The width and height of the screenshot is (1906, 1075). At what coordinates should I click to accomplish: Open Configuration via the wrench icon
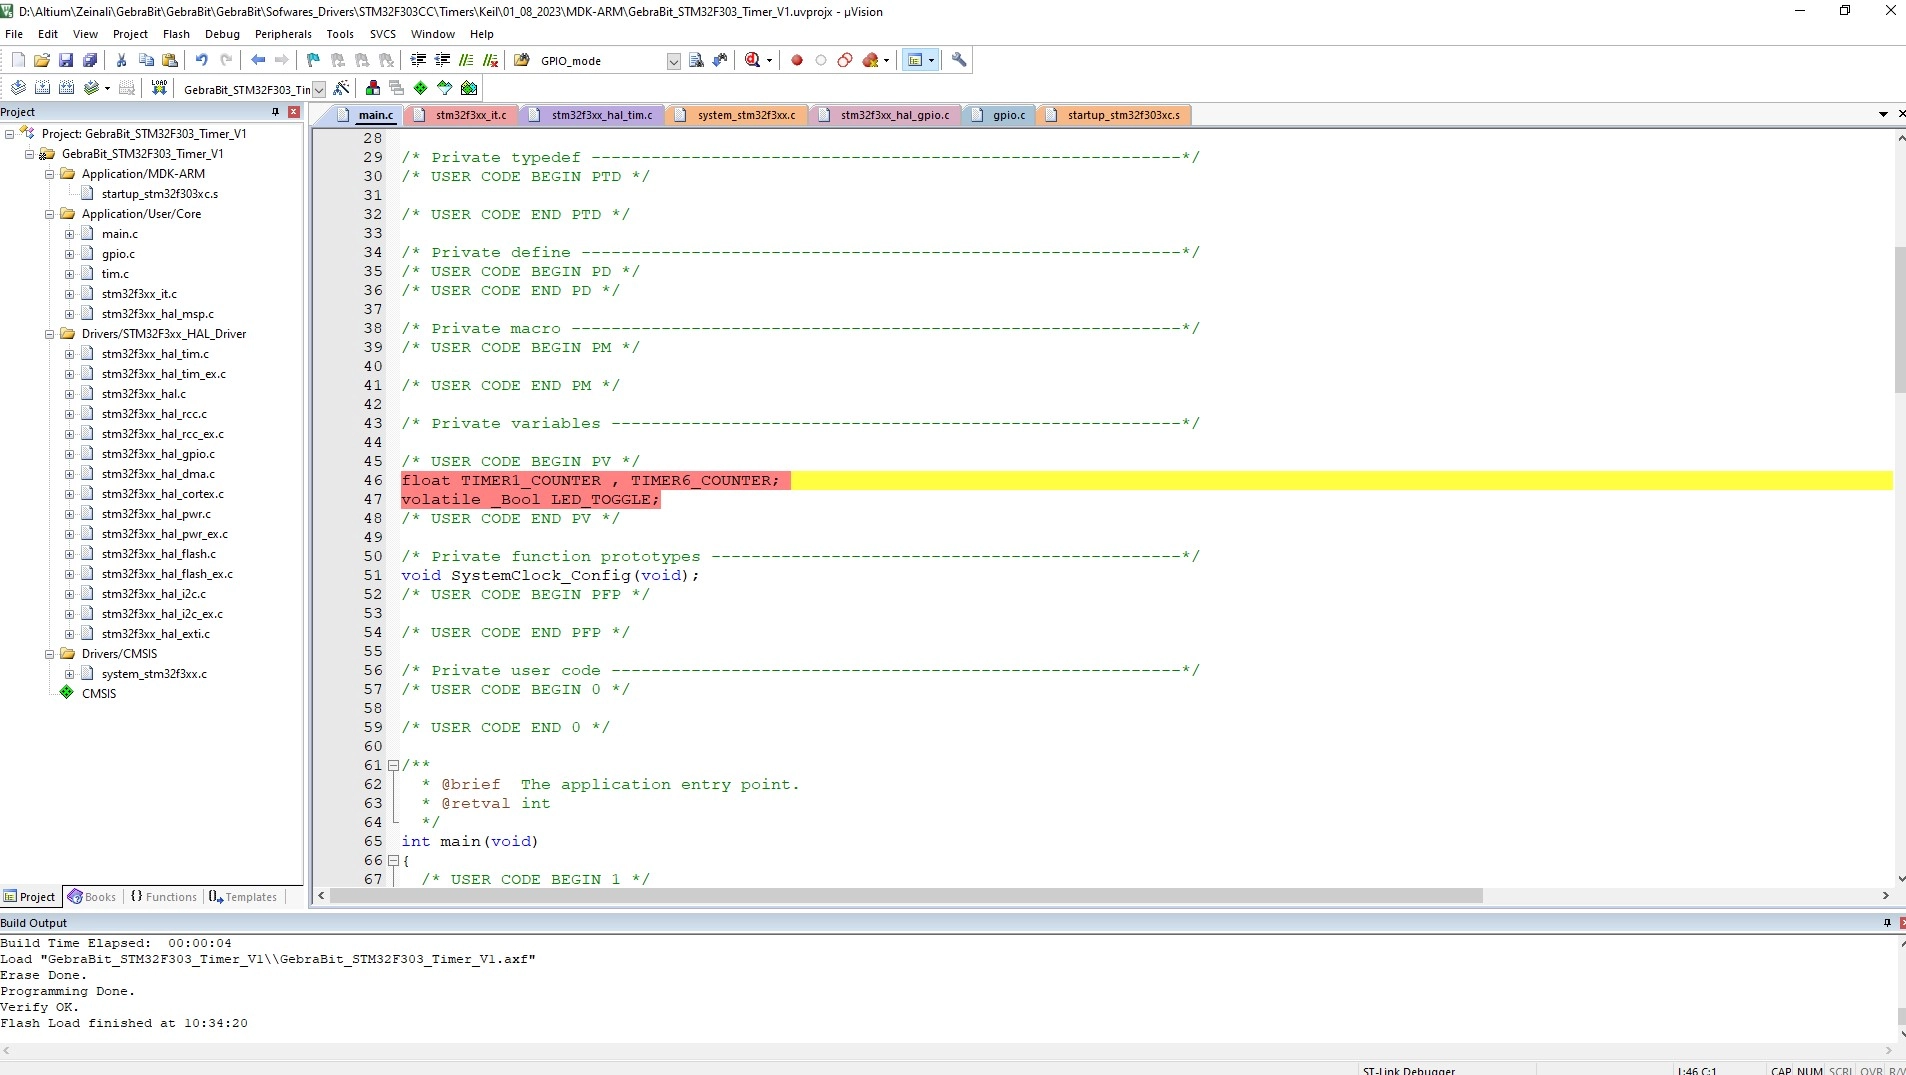point(959,60)
